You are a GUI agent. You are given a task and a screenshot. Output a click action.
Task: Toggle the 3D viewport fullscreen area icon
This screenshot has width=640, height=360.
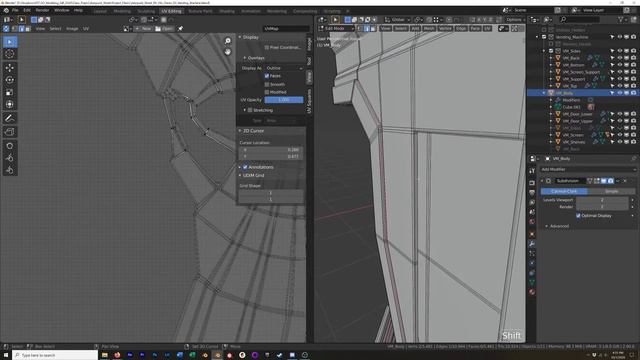(x=515, y=29)
